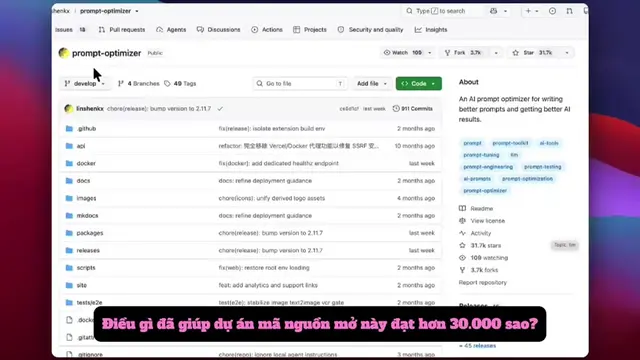Viewport: 640px width, 360px height.
Task: Select the prompt-engineering topic tag
Action: pyautogui.click(x=488, y=167)
